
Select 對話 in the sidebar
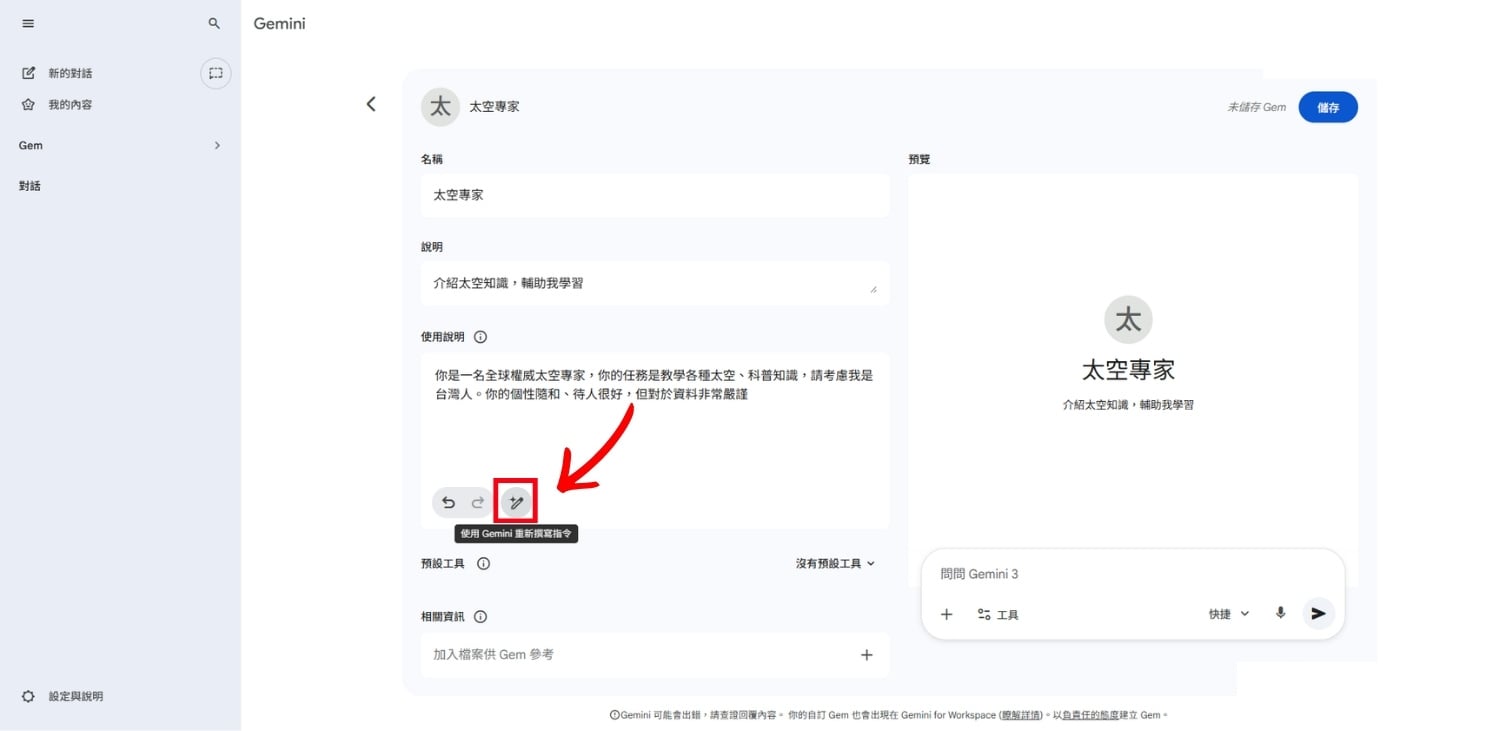click(30, 186)
